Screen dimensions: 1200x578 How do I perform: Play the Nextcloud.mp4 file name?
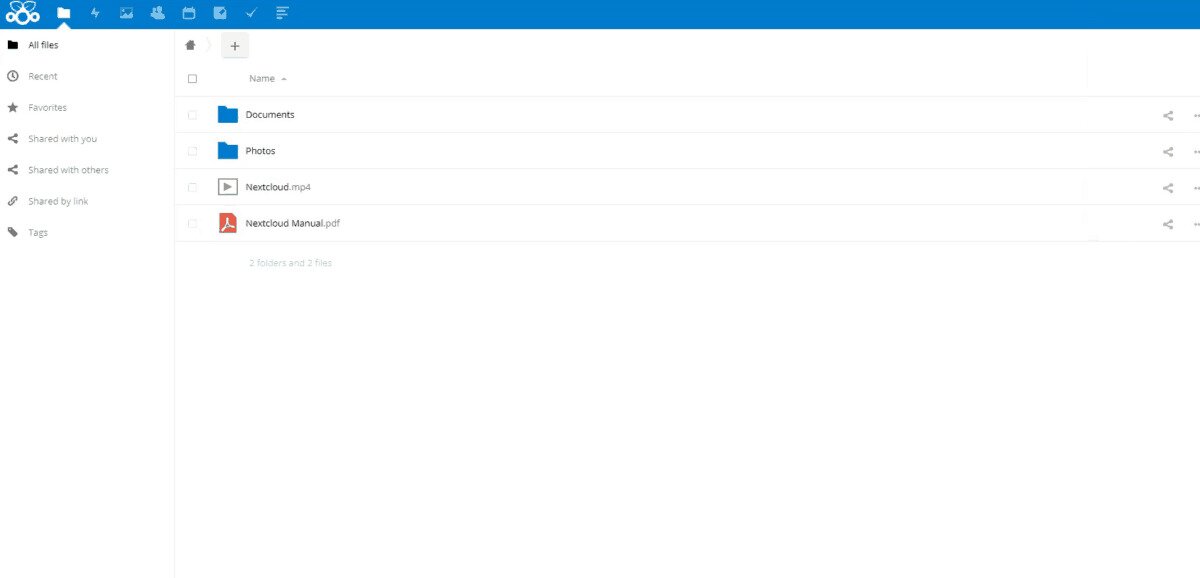278,187
